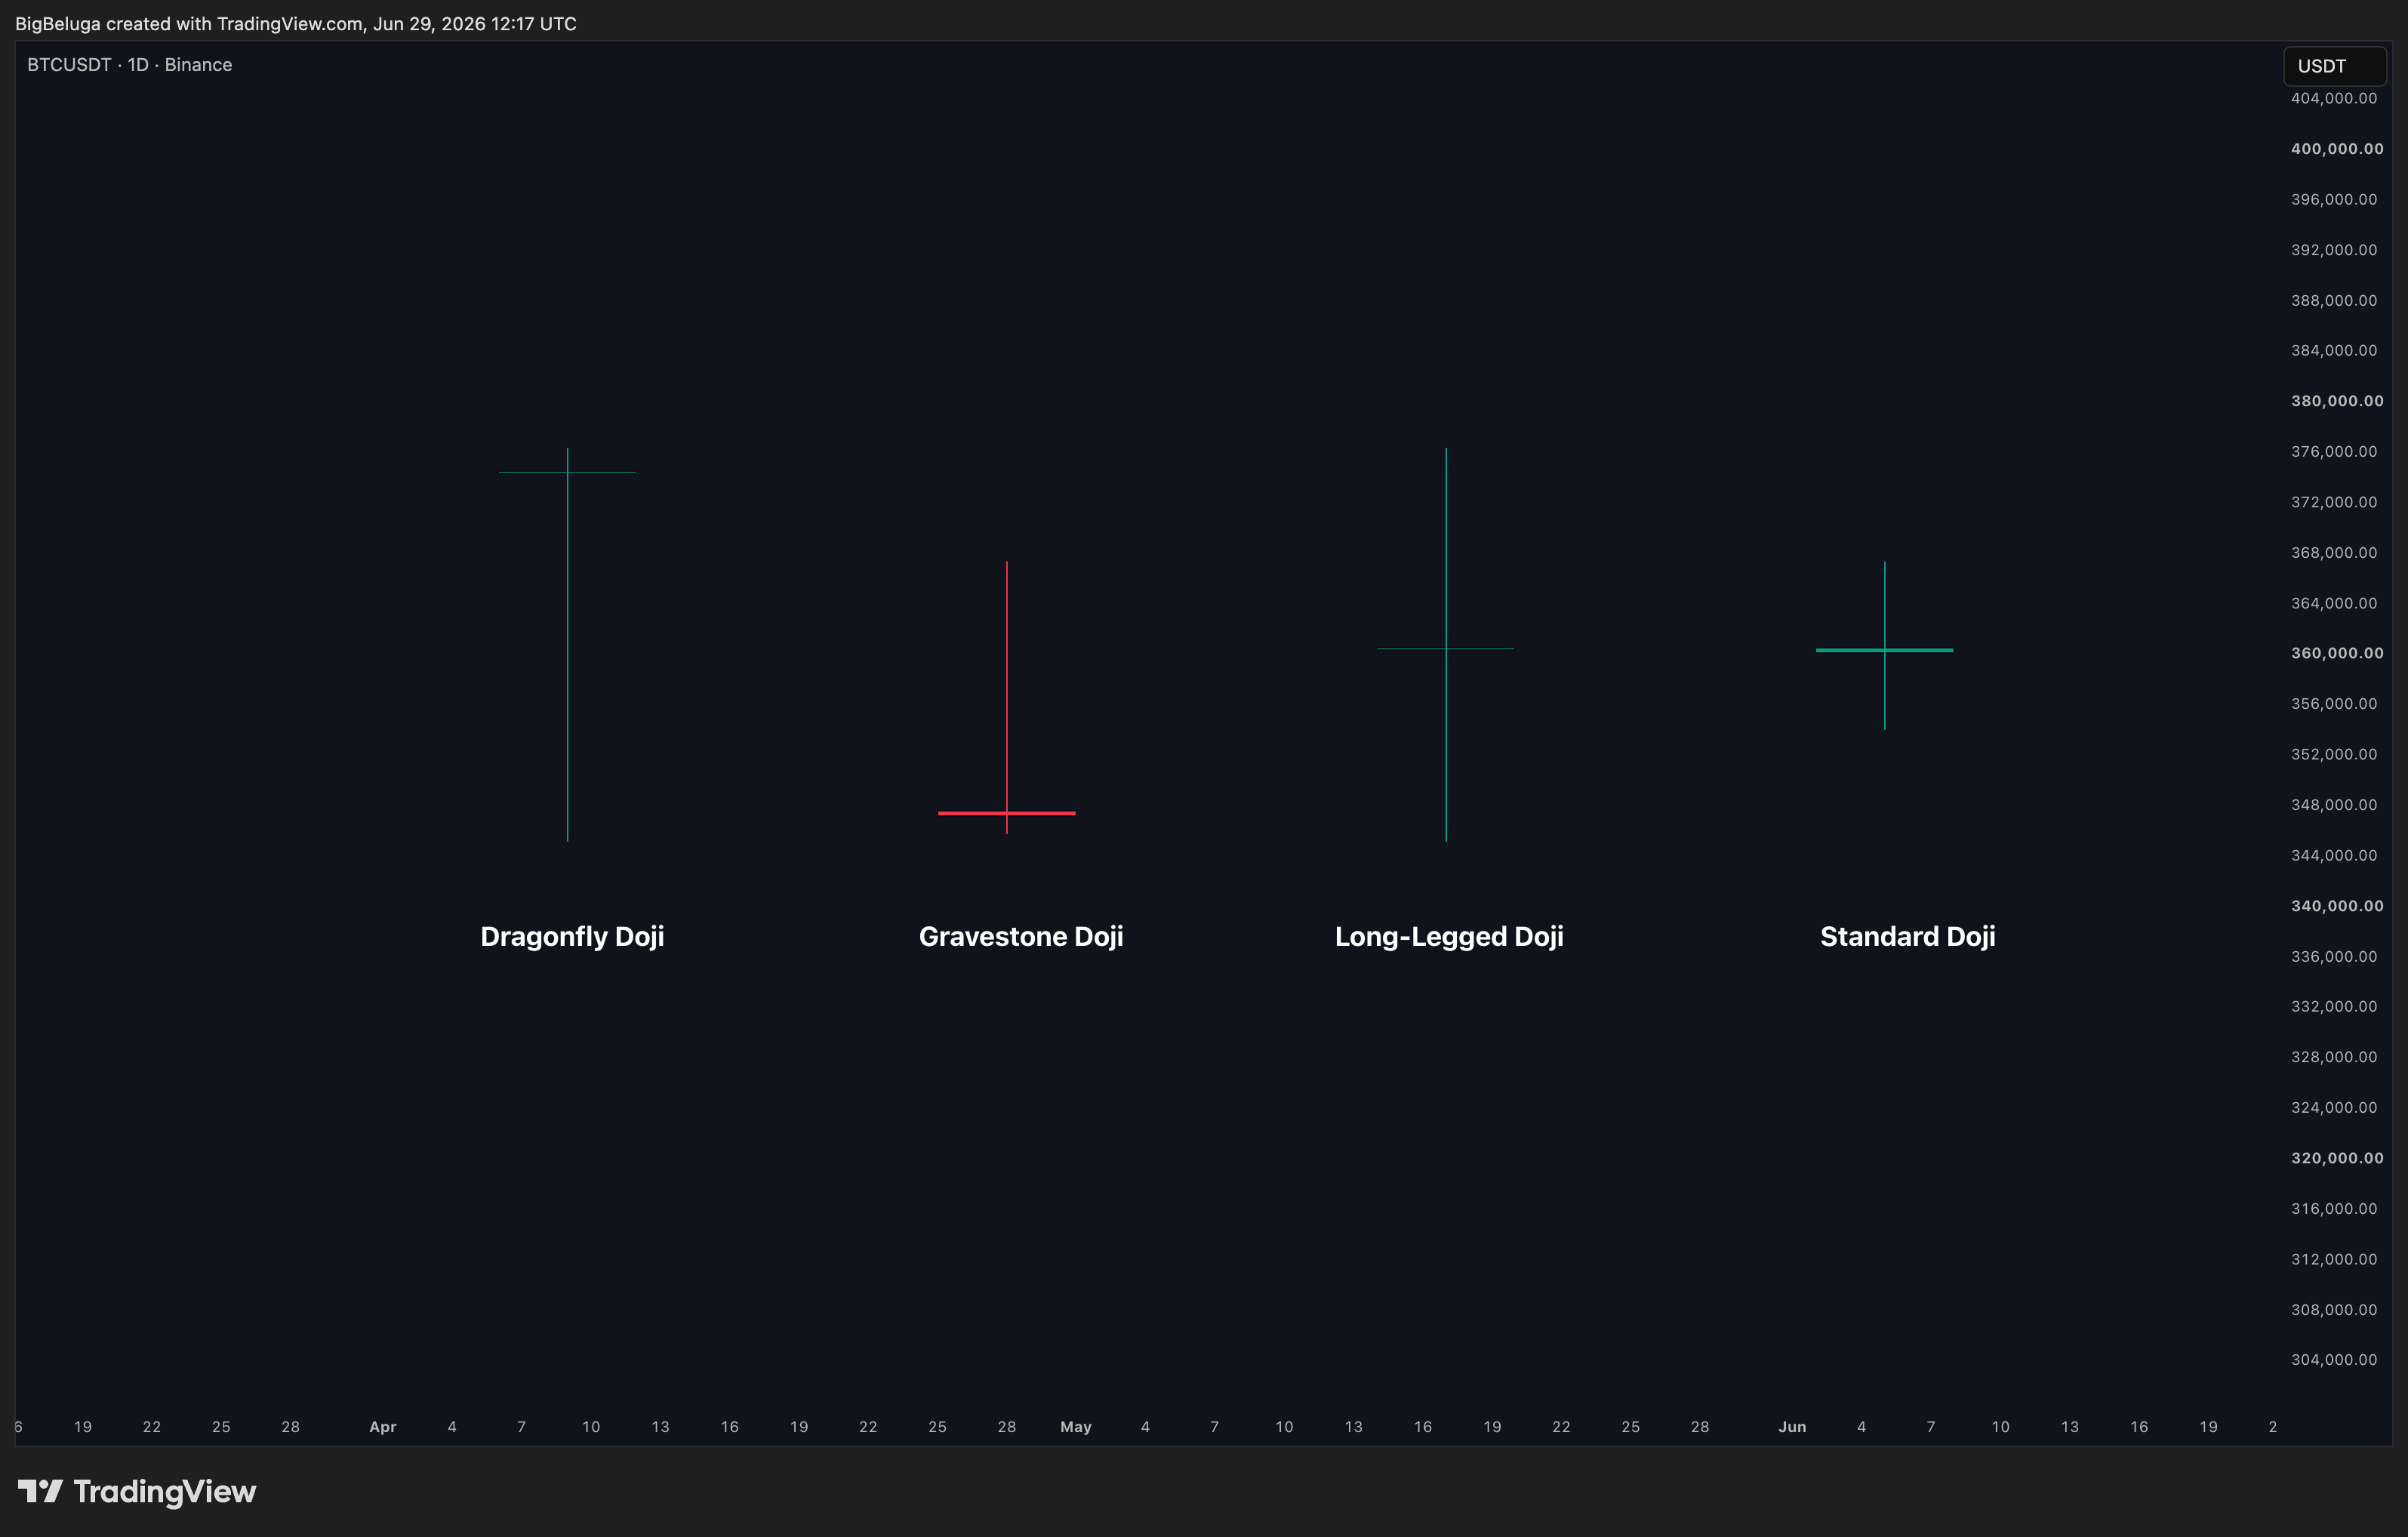2408x1537 pixels.
Task: Select the Dragonfly Doji label
Action: coord(572,936)
